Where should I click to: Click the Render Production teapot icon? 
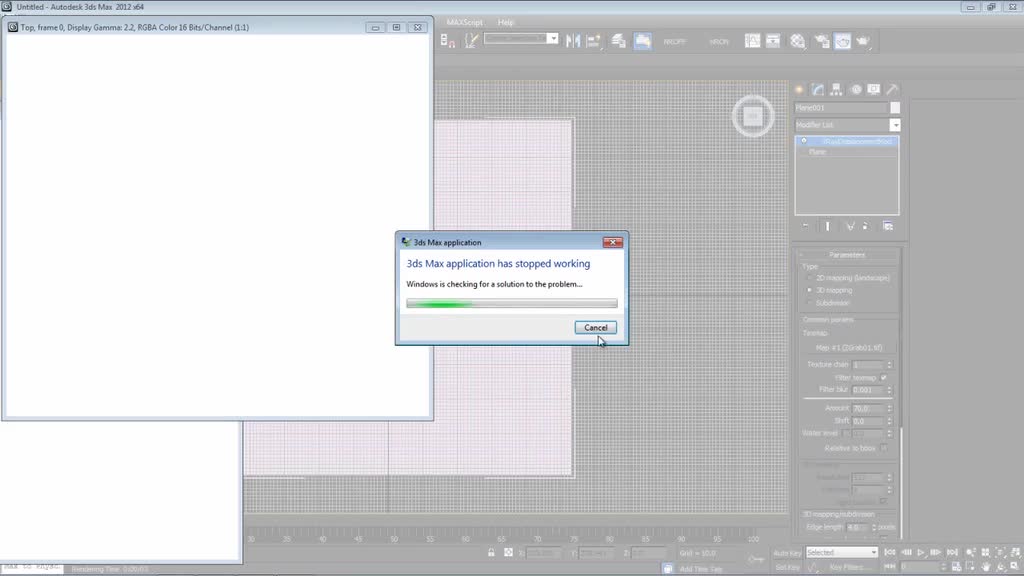[863, 41]
